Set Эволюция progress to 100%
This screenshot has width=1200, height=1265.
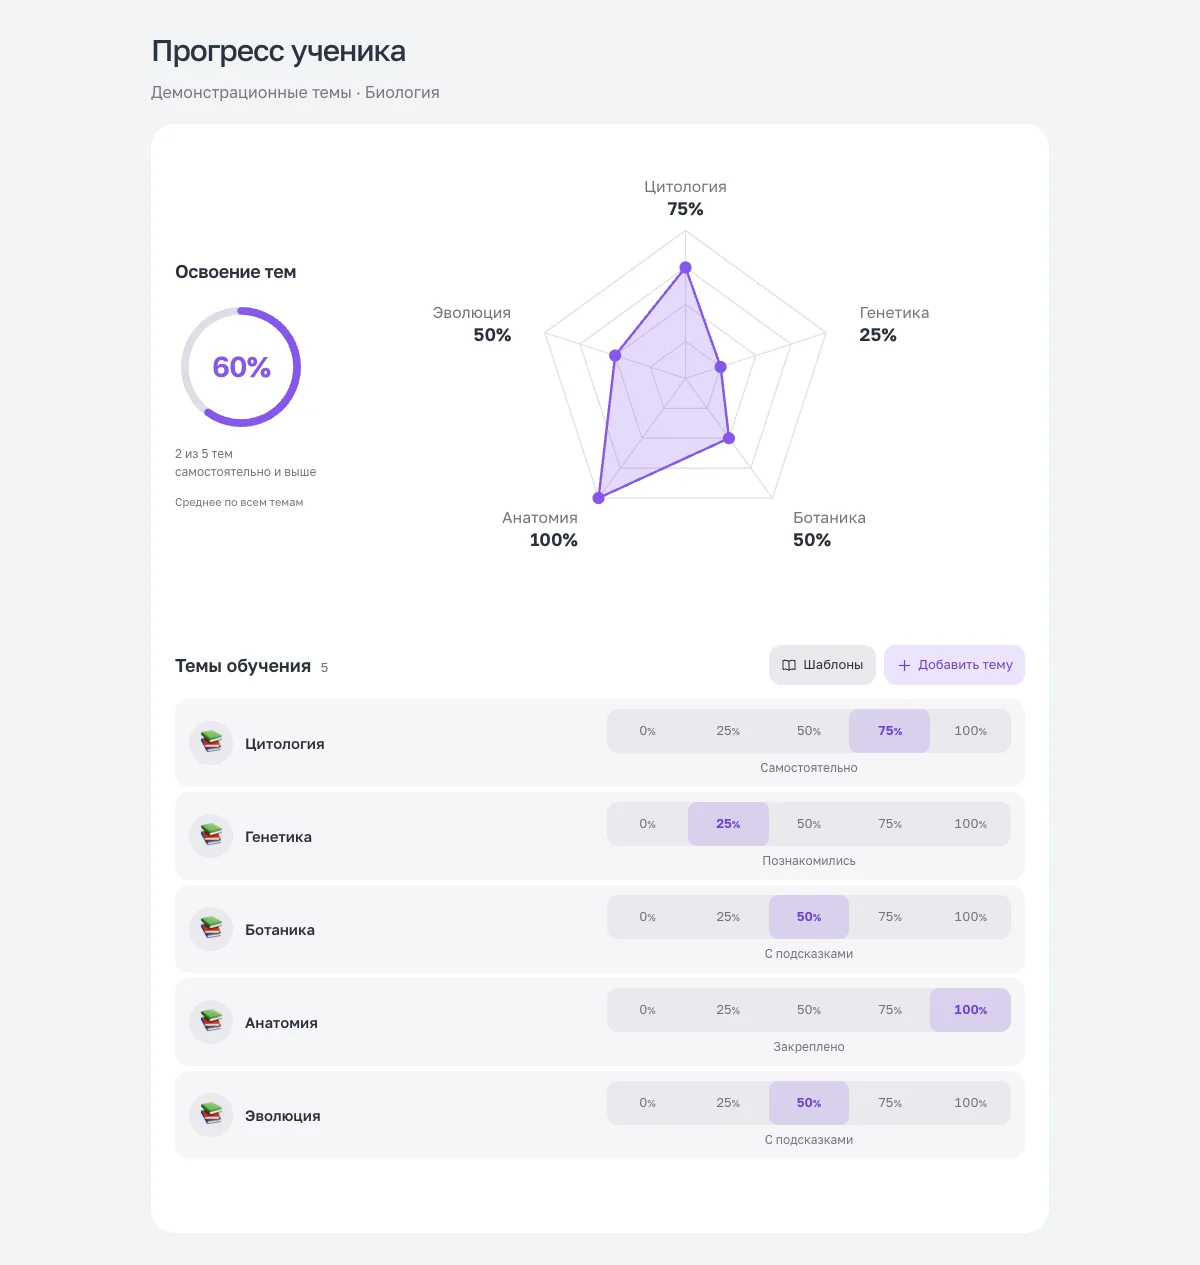click(x=970, y=1103)
